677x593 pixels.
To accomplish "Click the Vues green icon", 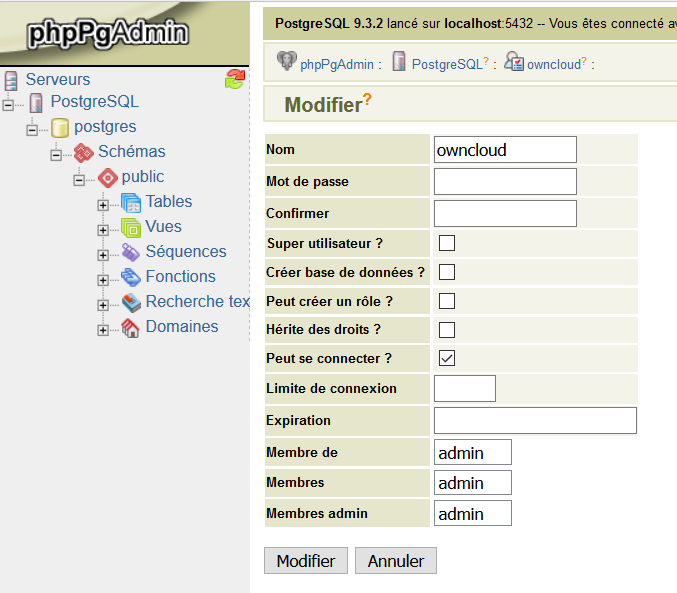I will tap(131, 228).
